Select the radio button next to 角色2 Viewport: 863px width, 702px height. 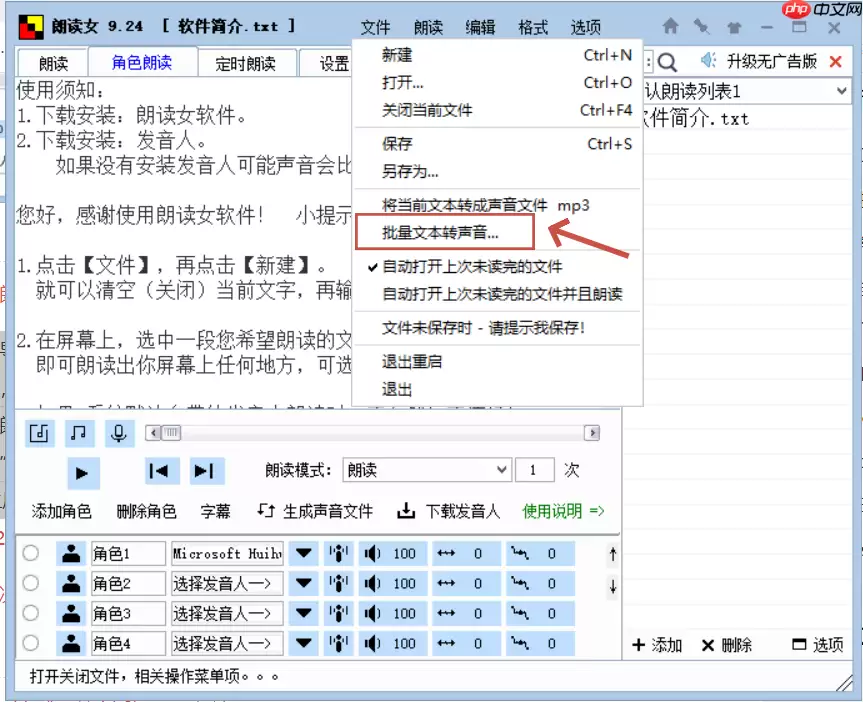tap(29, 583)
